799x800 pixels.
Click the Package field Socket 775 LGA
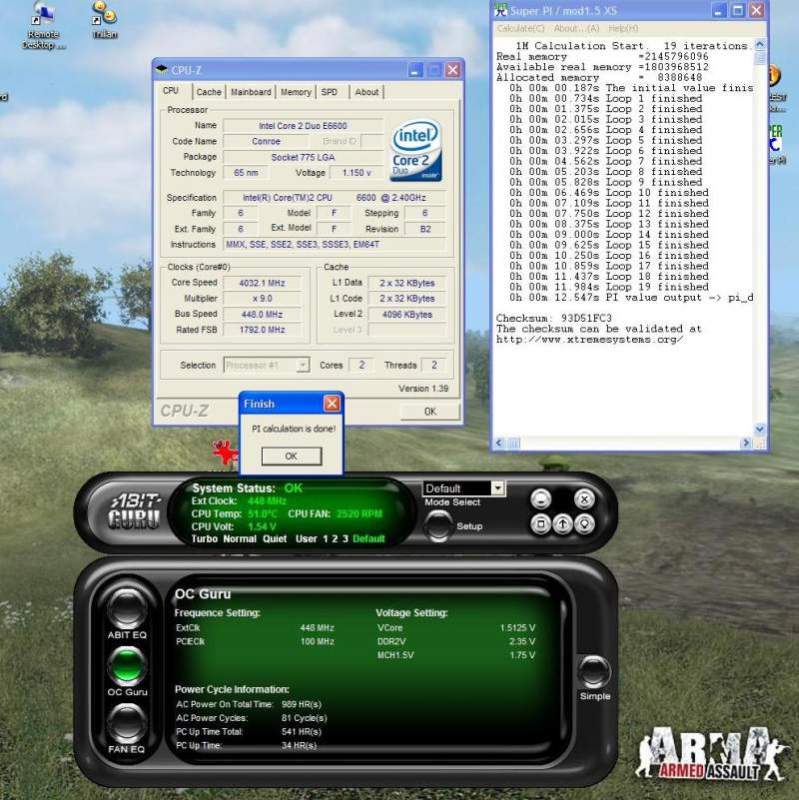(x=303, y=157)
